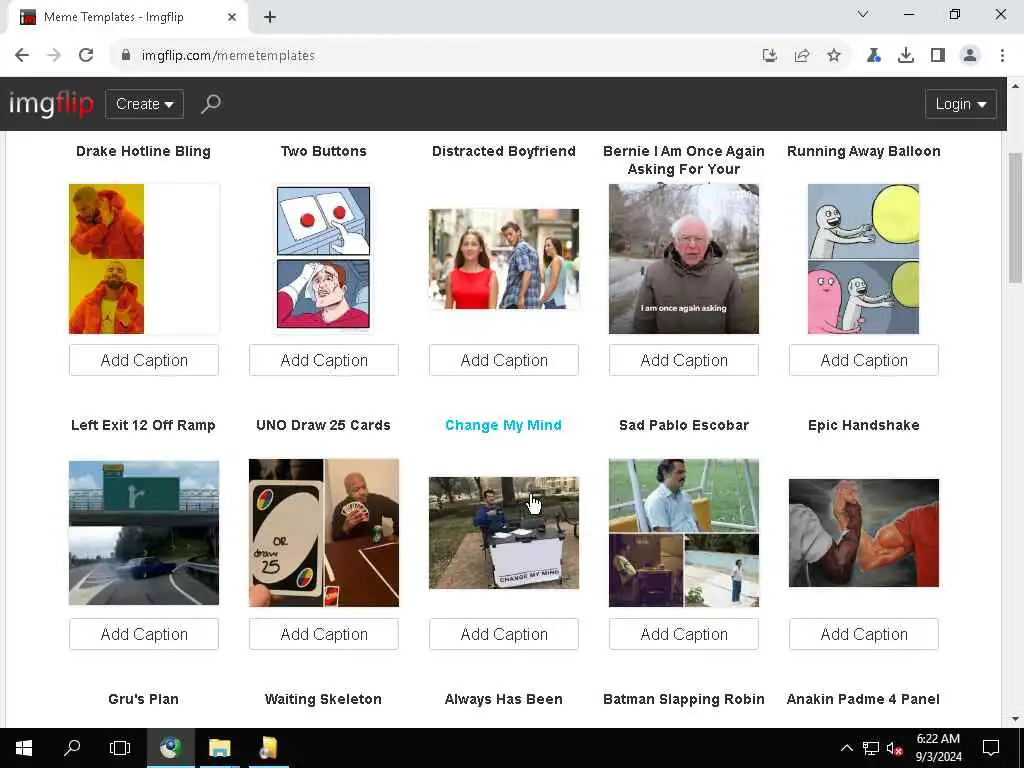Click the Epic Handshake thumbnail

[x=864, y=533]
